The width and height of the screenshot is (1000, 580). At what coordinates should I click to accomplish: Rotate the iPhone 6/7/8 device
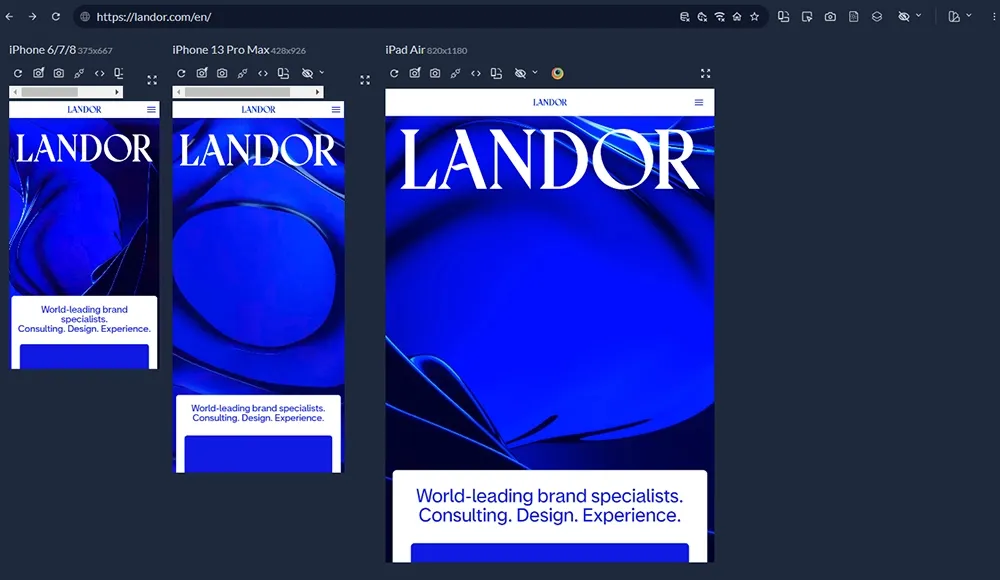point(119,73)
